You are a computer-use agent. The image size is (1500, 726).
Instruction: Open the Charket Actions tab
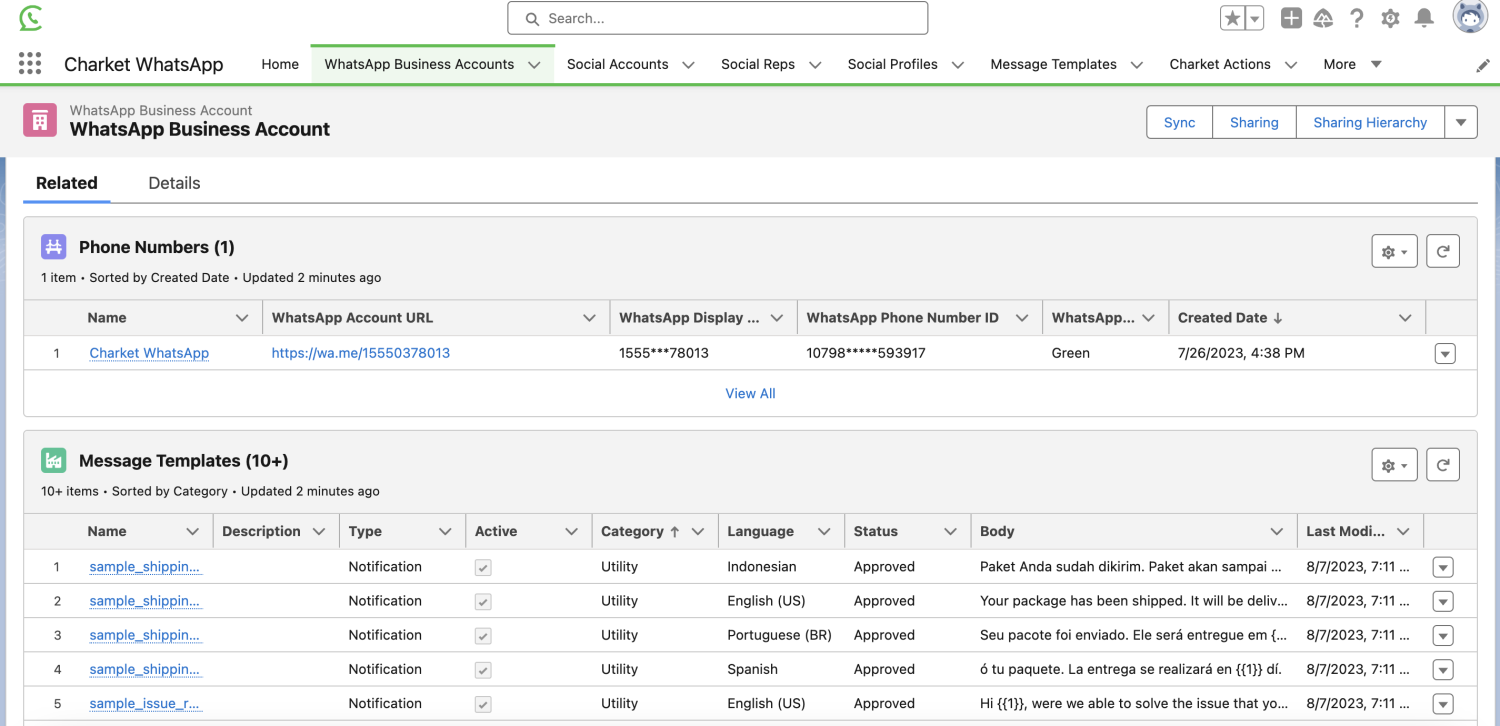(1220, 64)
